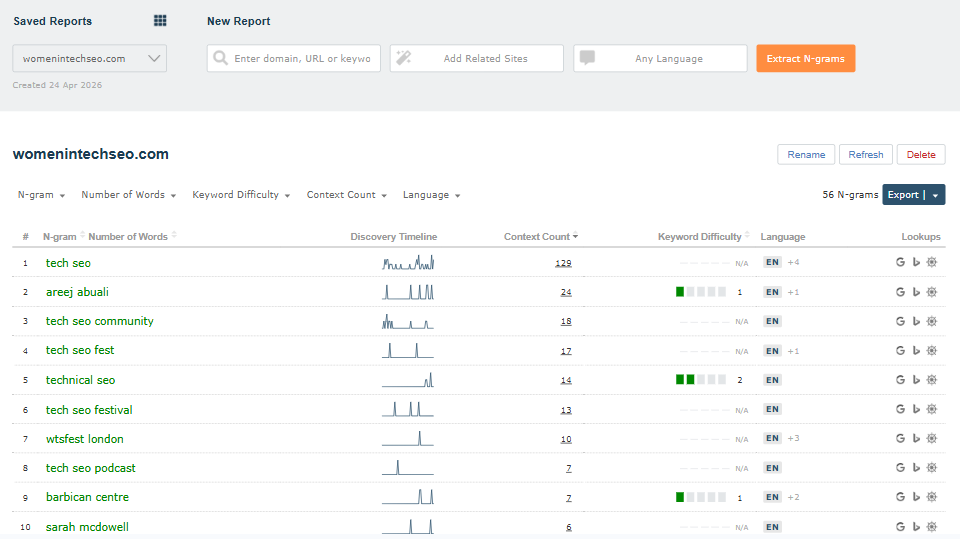Image resolution: width=960 pixels, height=539 pixels.
Task: Click the Bing lookup icon for tech seo community
Action: tap(916, 321)
